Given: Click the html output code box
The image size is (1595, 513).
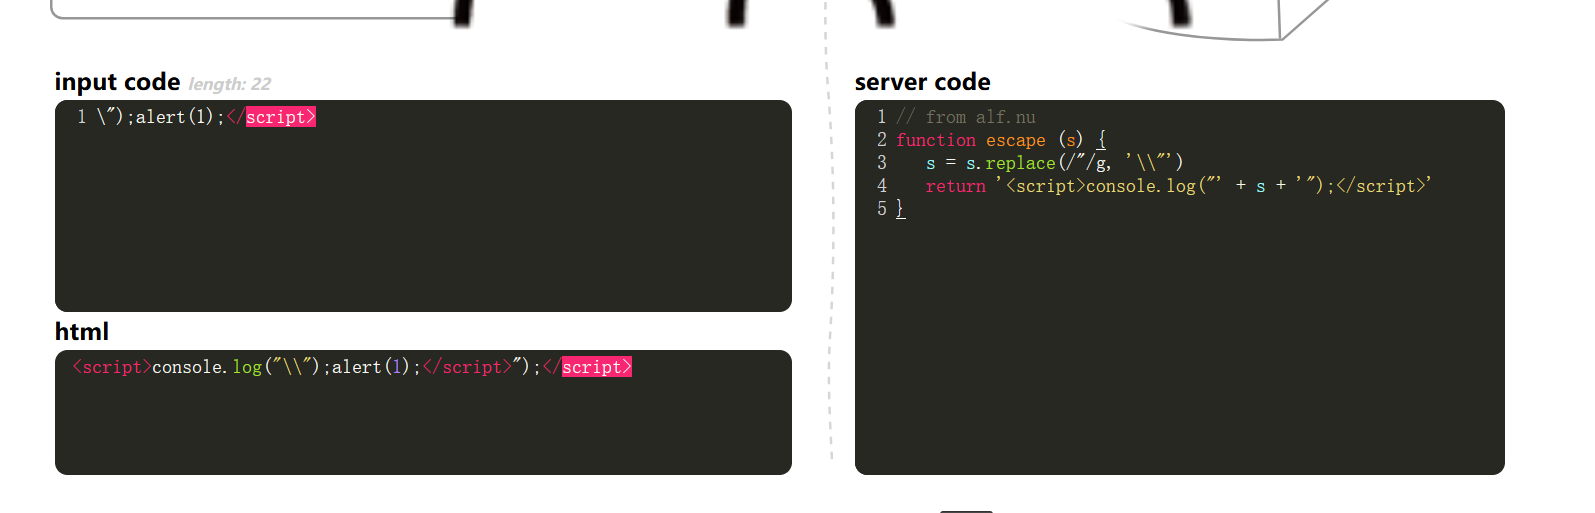Looking at the screenshot, I should [x=423, y=412].
